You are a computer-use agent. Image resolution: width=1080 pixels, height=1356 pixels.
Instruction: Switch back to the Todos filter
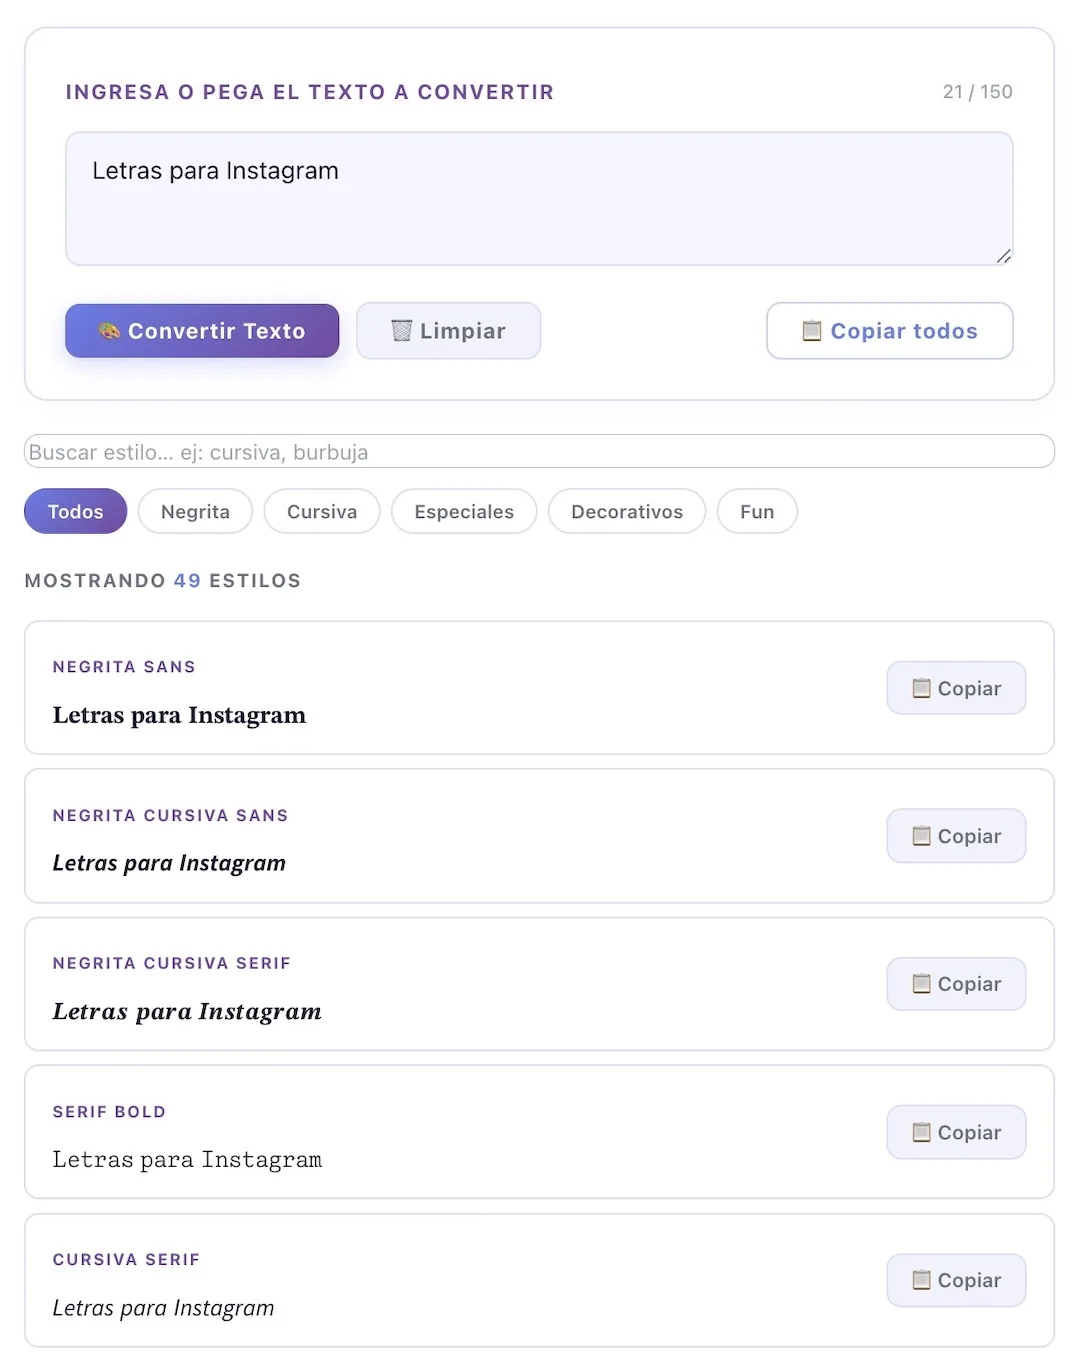coord(75,511)
